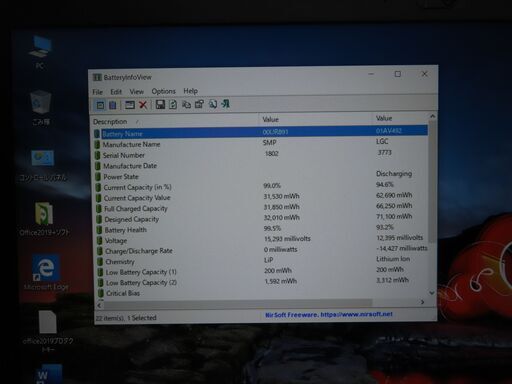Click the vertical scrollbar down arrow
Image resolution: width=512 pixels, height=384 pixels.
point(432,293)
